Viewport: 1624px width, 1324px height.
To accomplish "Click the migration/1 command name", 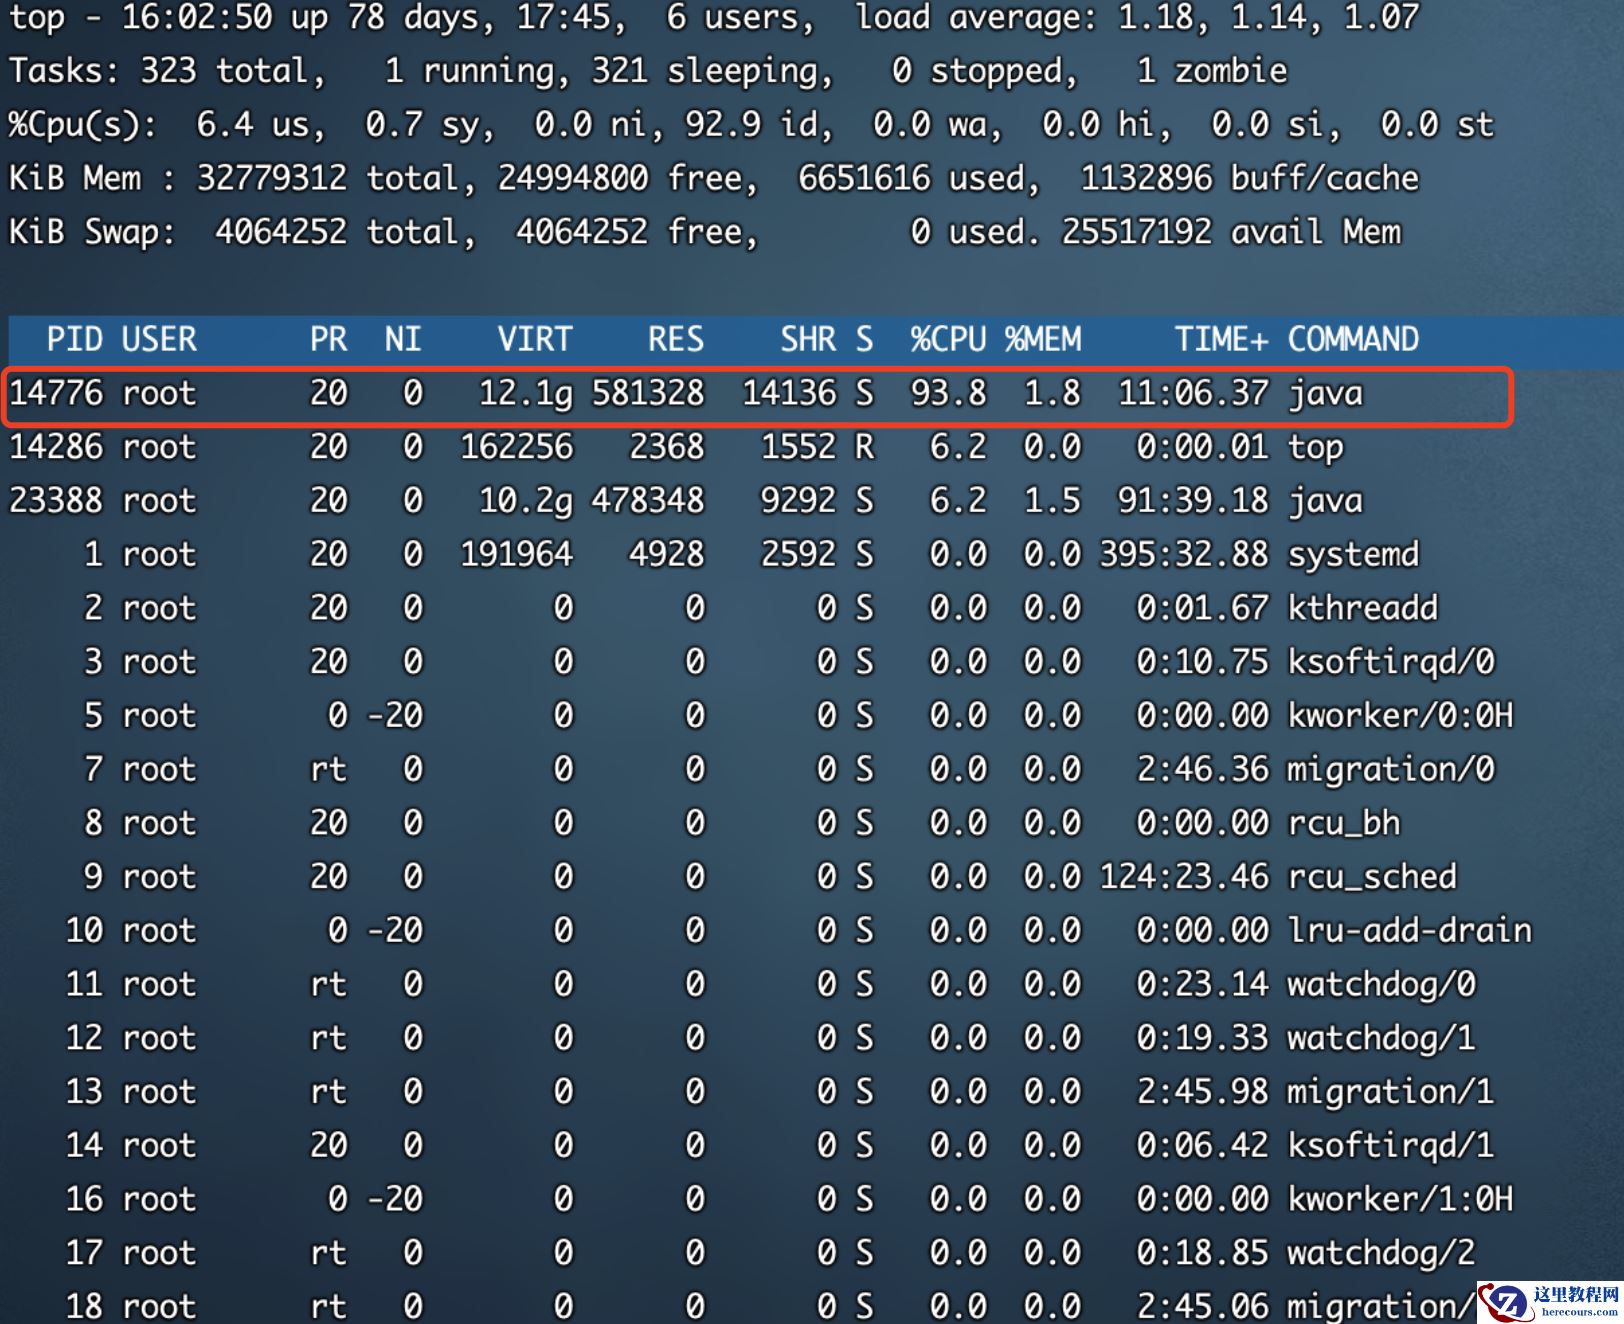I will click(x=1391, y=1093).
